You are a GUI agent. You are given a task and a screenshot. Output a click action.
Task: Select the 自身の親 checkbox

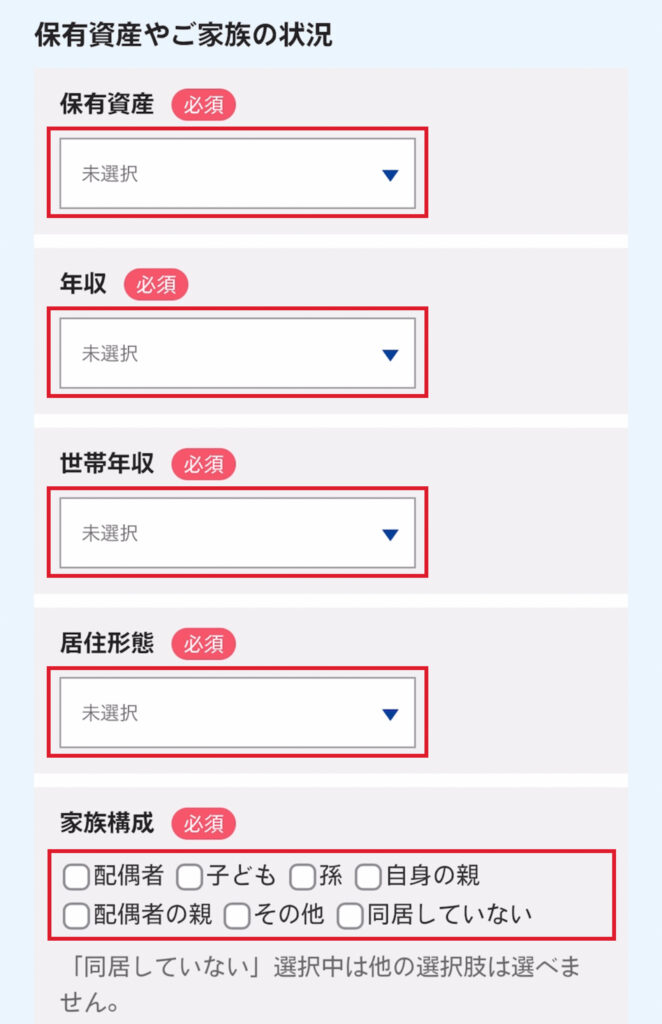click(x=368, y=877)
